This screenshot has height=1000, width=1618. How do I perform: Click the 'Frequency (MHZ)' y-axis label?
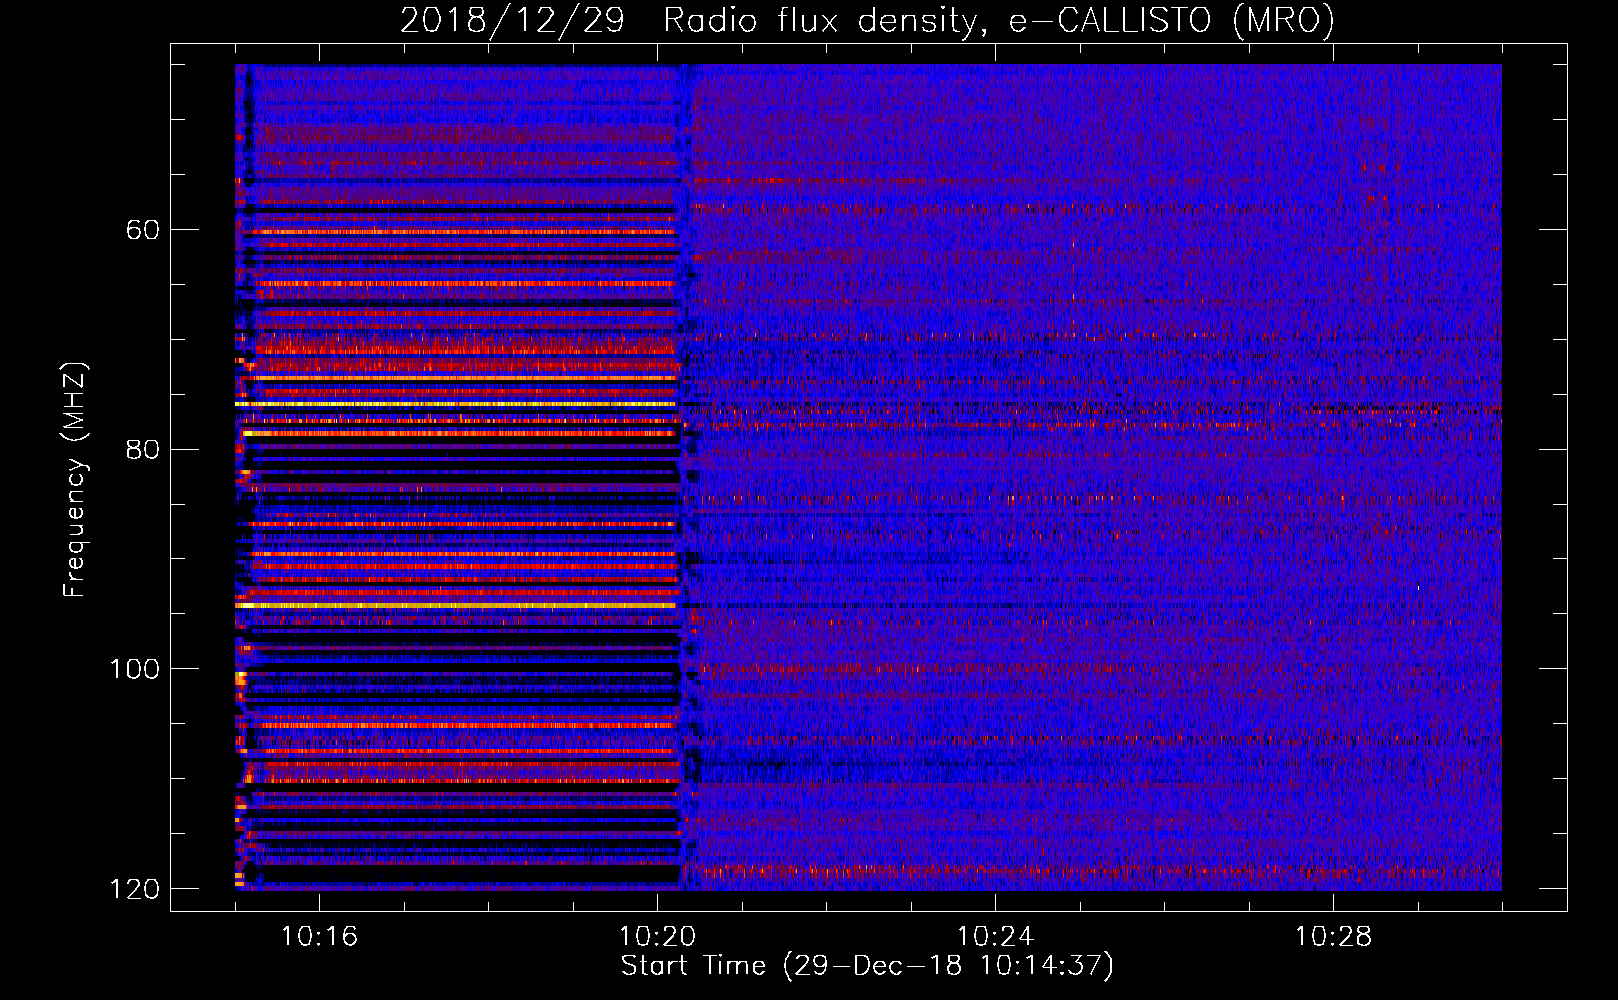(75, 480)
